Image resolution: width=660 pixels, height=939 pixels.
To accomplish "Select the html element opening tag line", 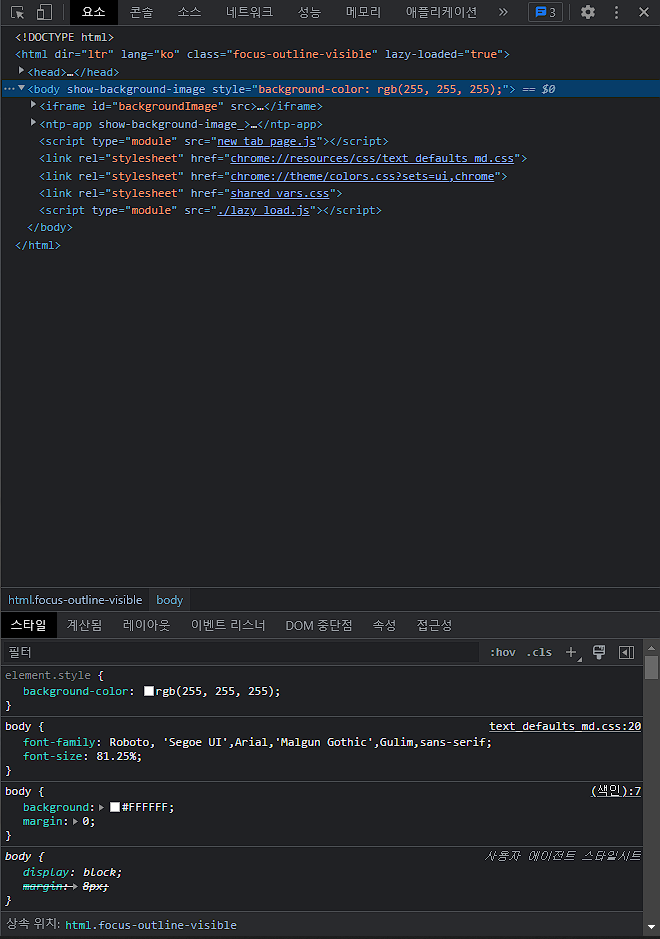I will [x=262, y=54].
